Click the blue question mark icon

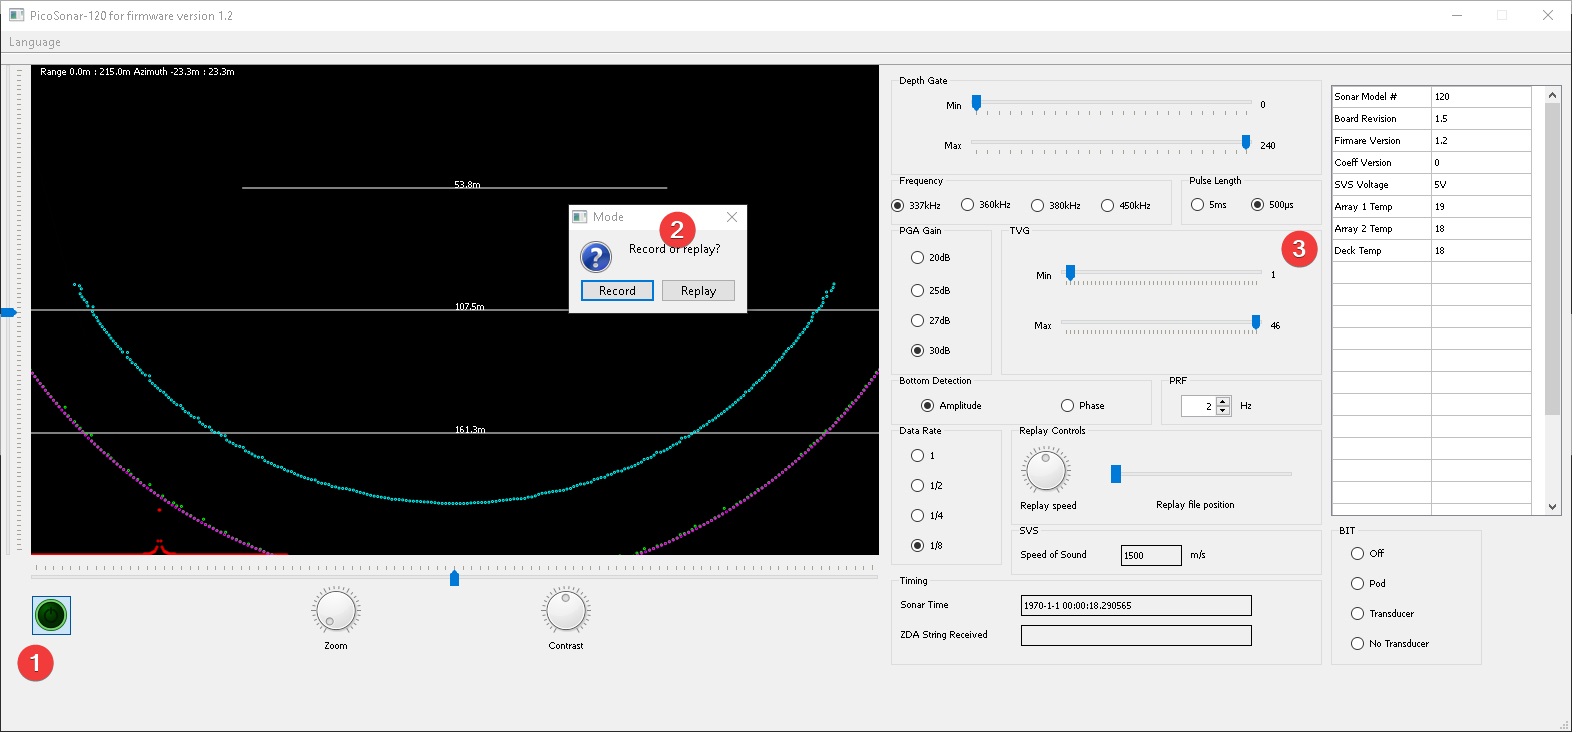click(596, 257)
